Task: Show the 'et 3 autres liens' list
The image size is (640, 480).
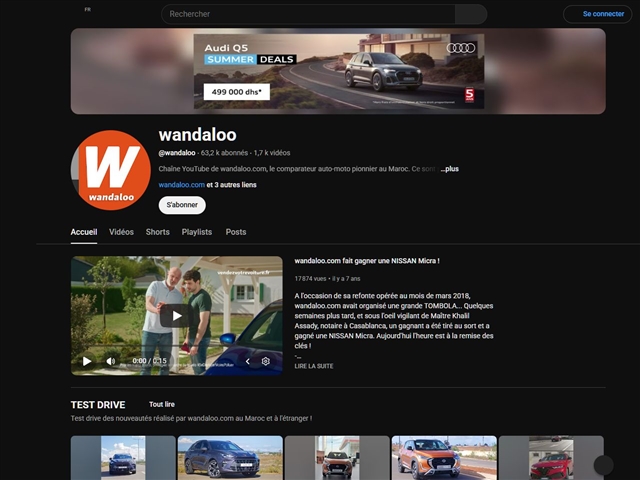Action: click(x=231, y=185)
